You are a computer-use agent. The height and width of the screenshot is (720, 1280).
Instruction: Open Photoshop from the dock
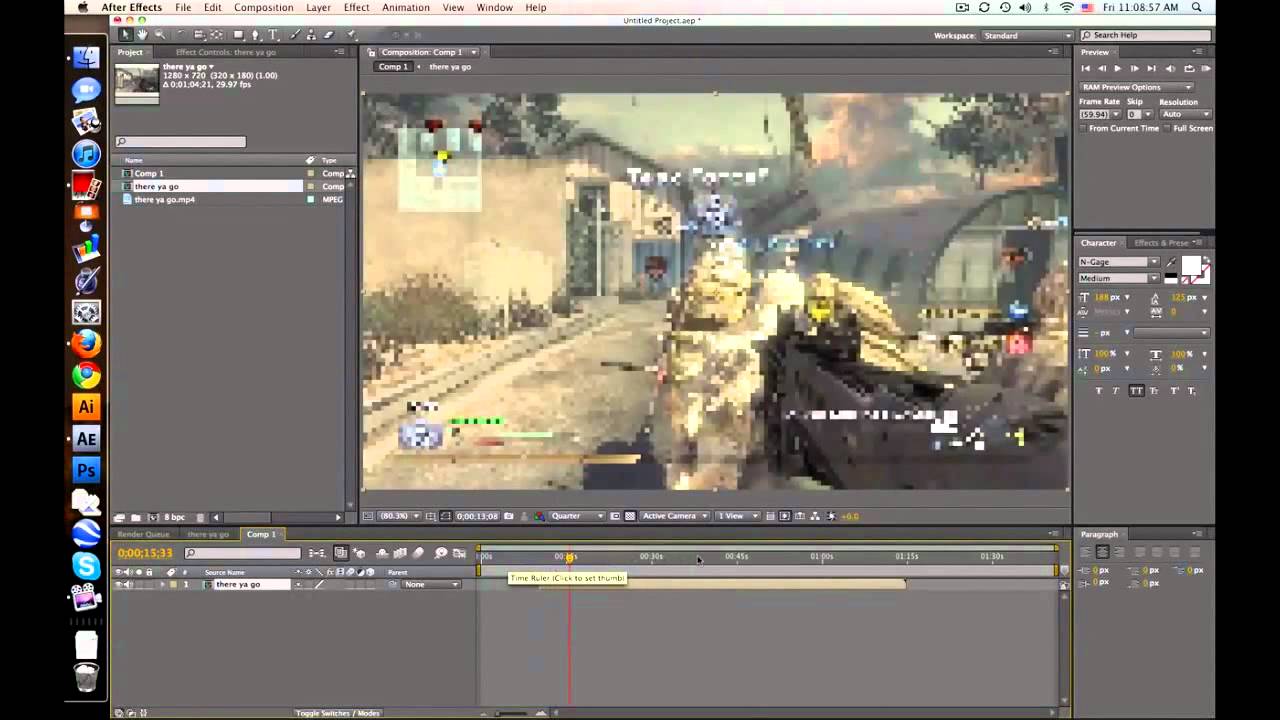(x=86, y=470)
